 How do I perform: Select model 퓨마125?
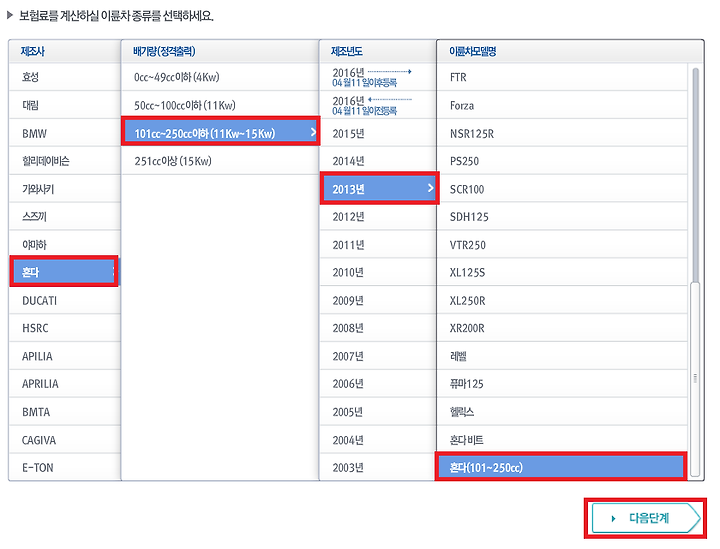pyautogui.click(x=562, y=384)
